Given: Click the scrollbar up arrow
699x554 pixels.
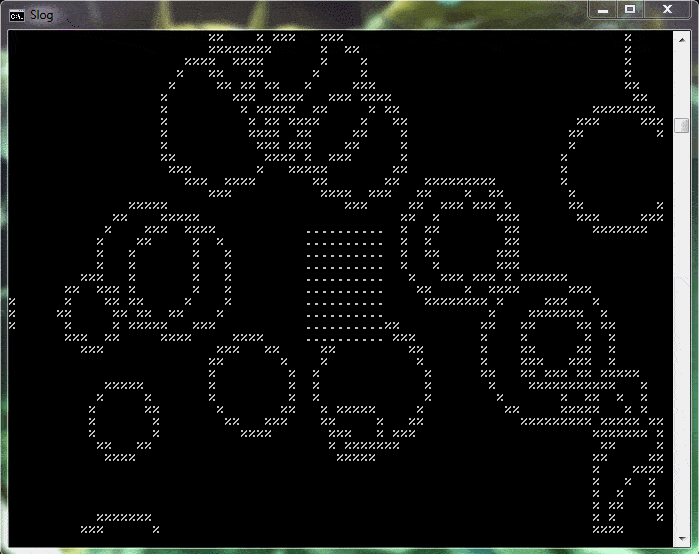Looking at the screenshot, I should pos(682,40).
